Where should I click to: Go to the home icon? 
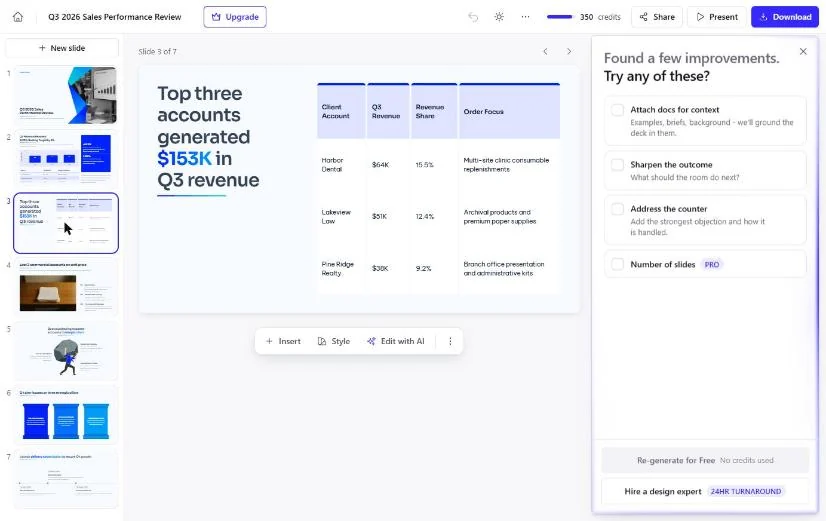click(x=18, y=17)
